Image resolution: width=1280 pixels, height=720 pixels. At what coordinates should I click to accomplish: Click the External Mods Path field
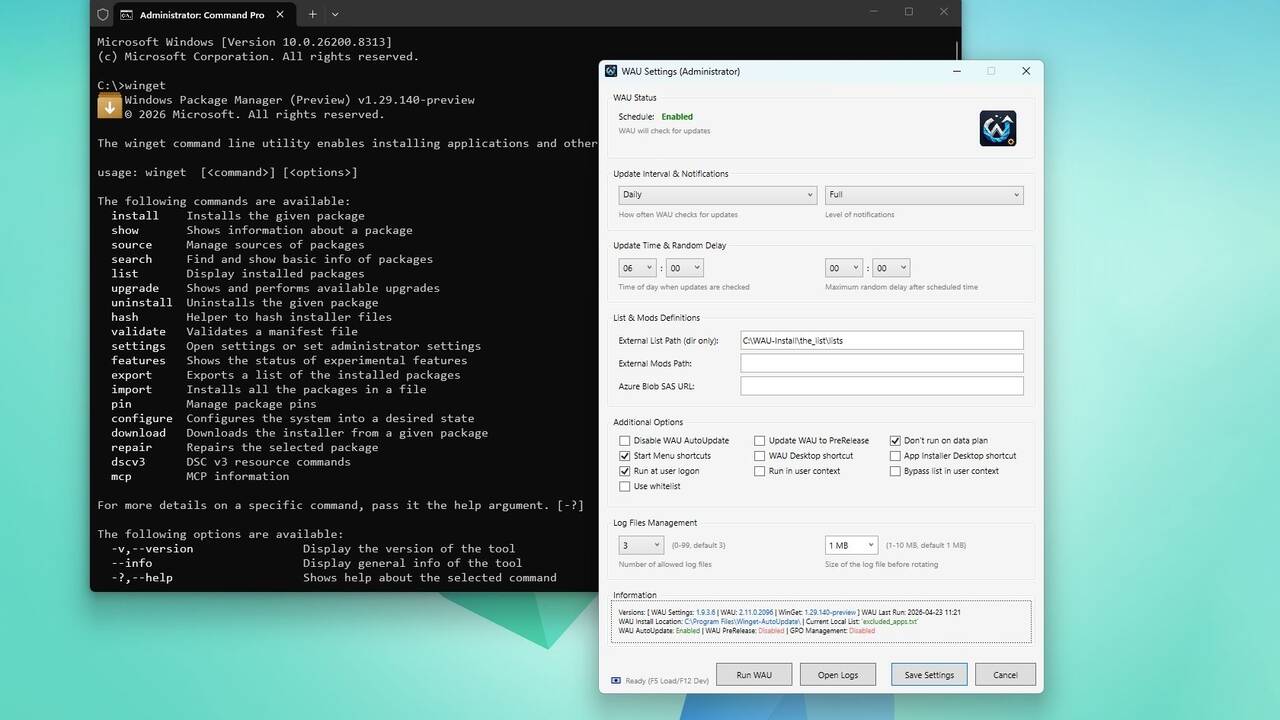881,363
